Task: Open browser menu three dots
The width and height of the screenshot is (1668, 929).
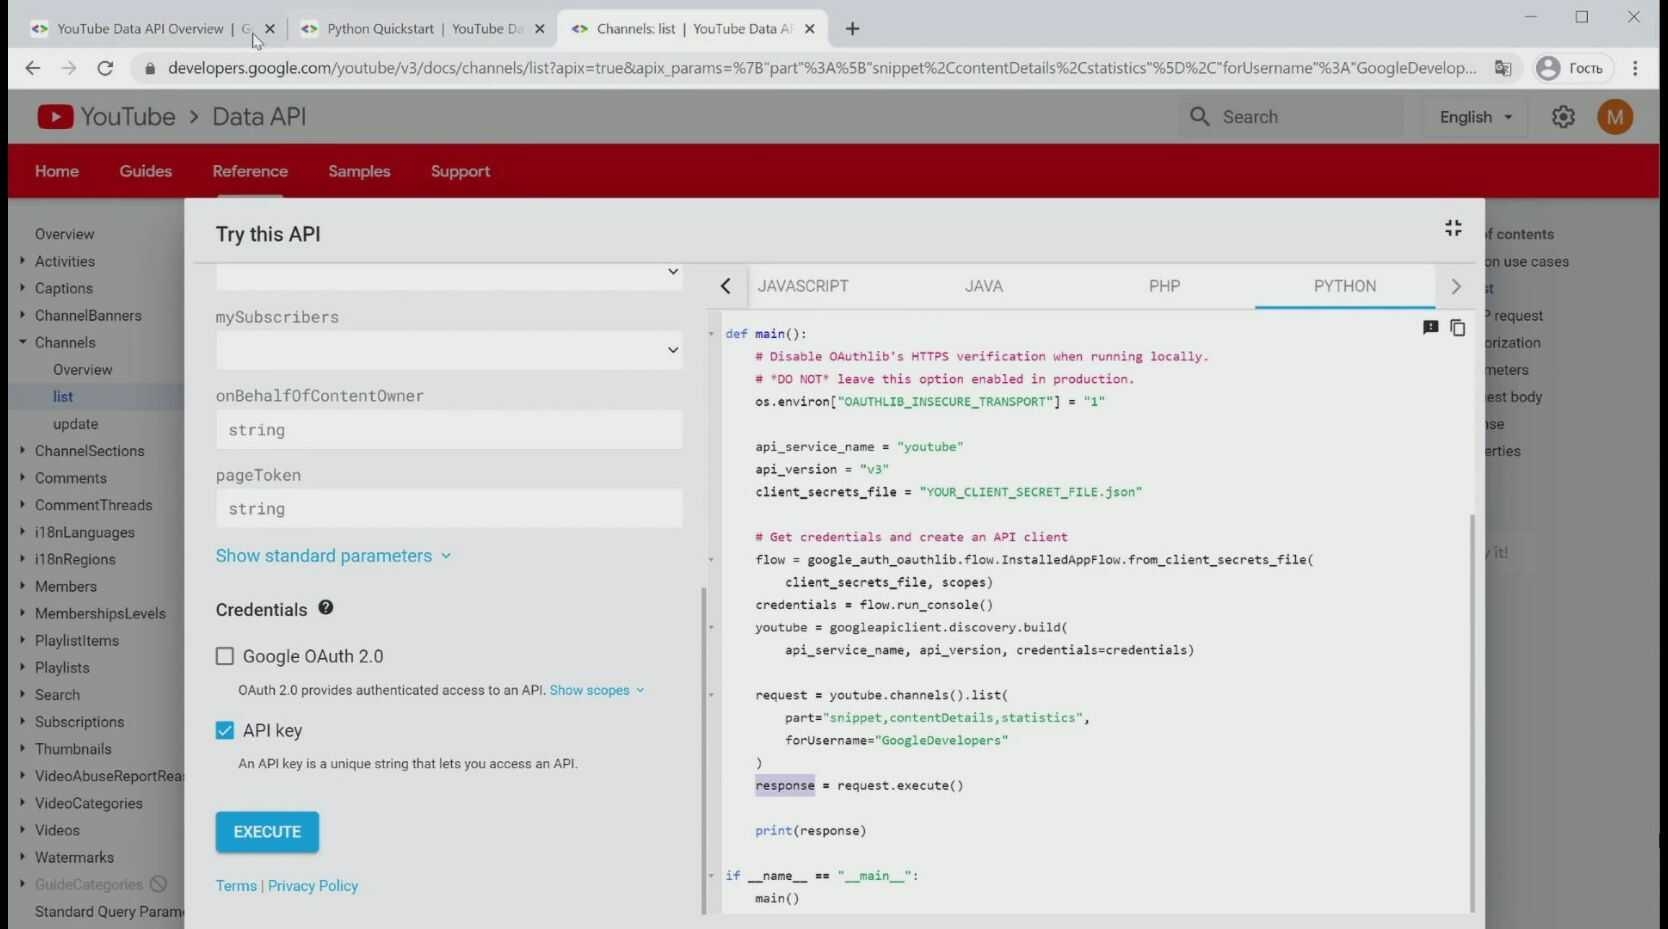Action: click(1636, 68)
